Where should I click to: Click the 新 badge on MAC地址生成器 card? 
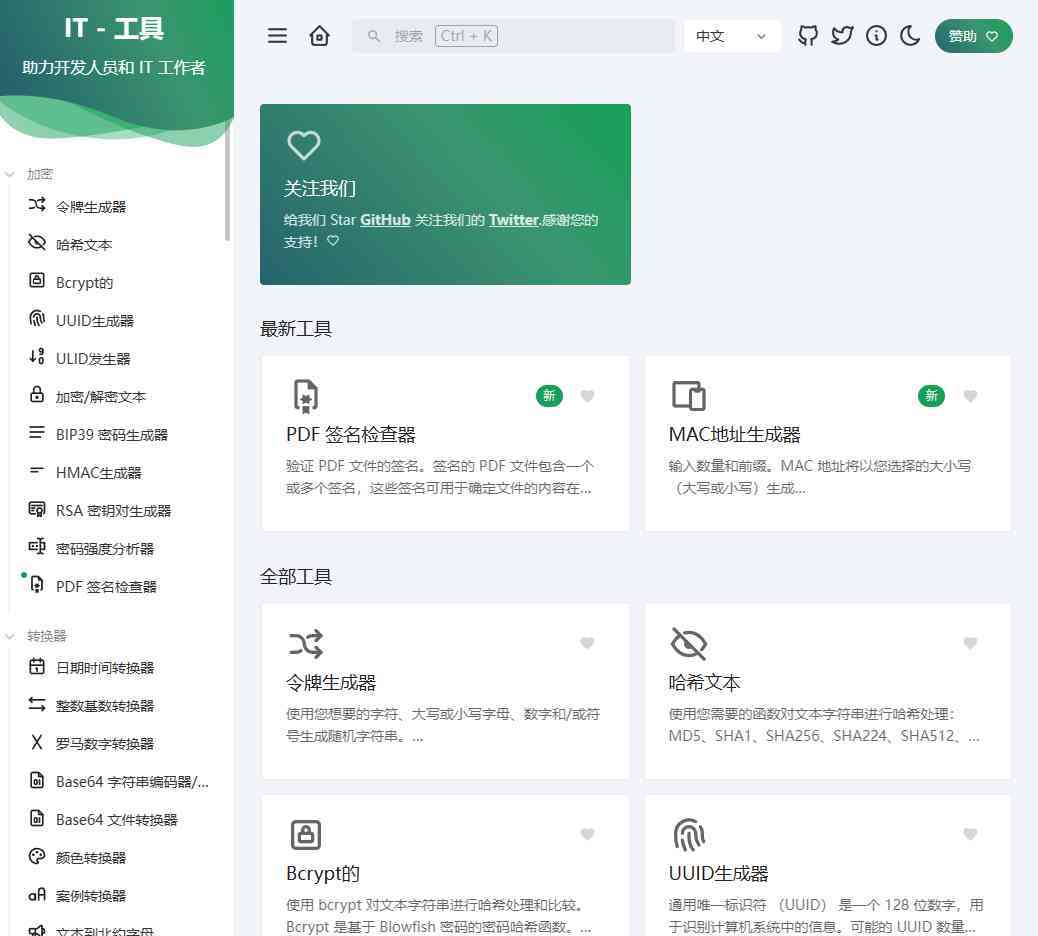click(x=931, y=396)
